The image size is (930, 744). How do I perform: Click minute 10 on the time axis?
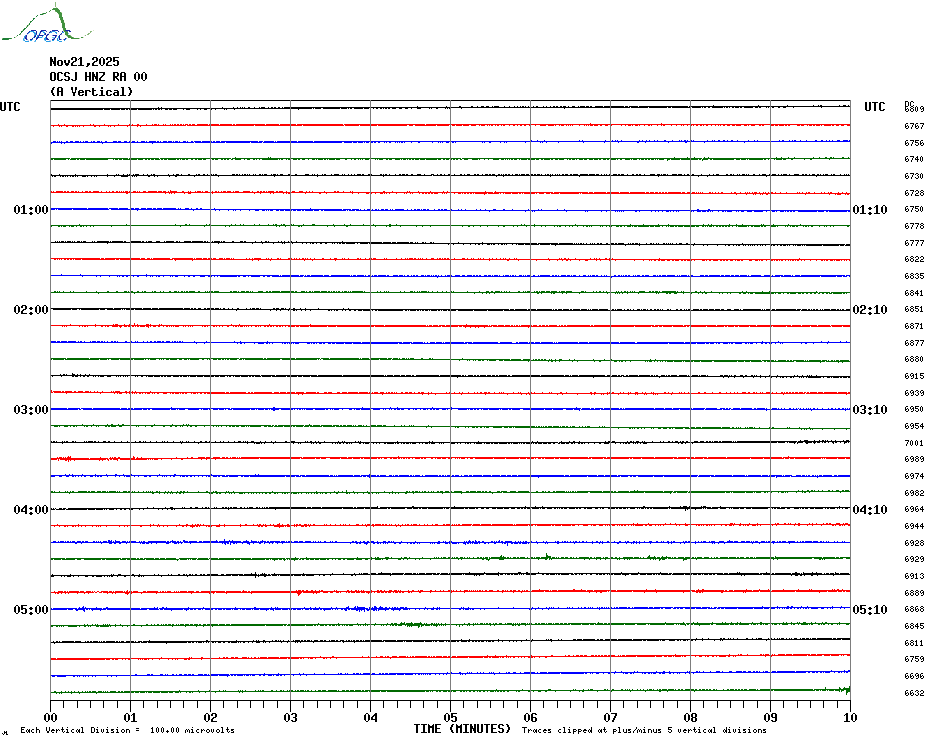click(x=850, y=717)
